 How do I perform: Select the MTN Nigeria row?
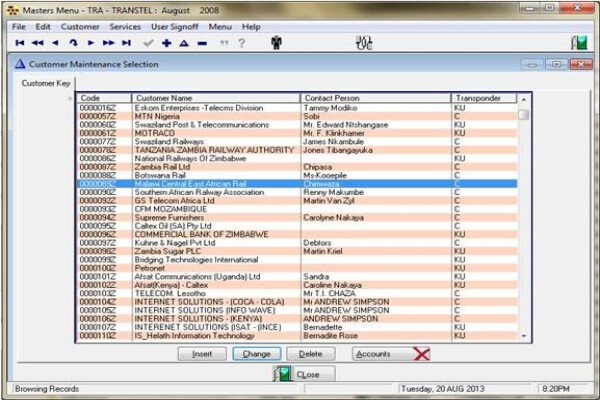[297, 116]
